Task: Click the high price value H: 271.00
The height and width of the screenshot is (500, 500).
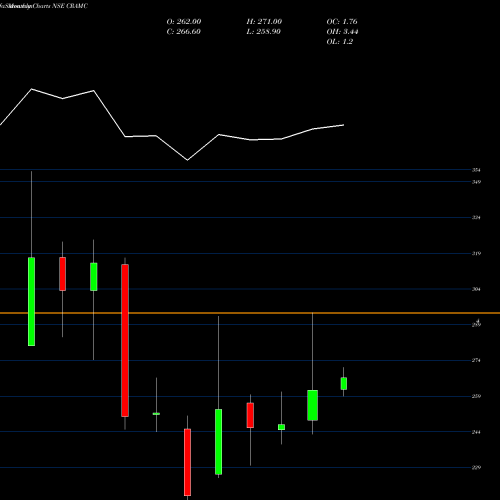Action: tap(264, 22)
